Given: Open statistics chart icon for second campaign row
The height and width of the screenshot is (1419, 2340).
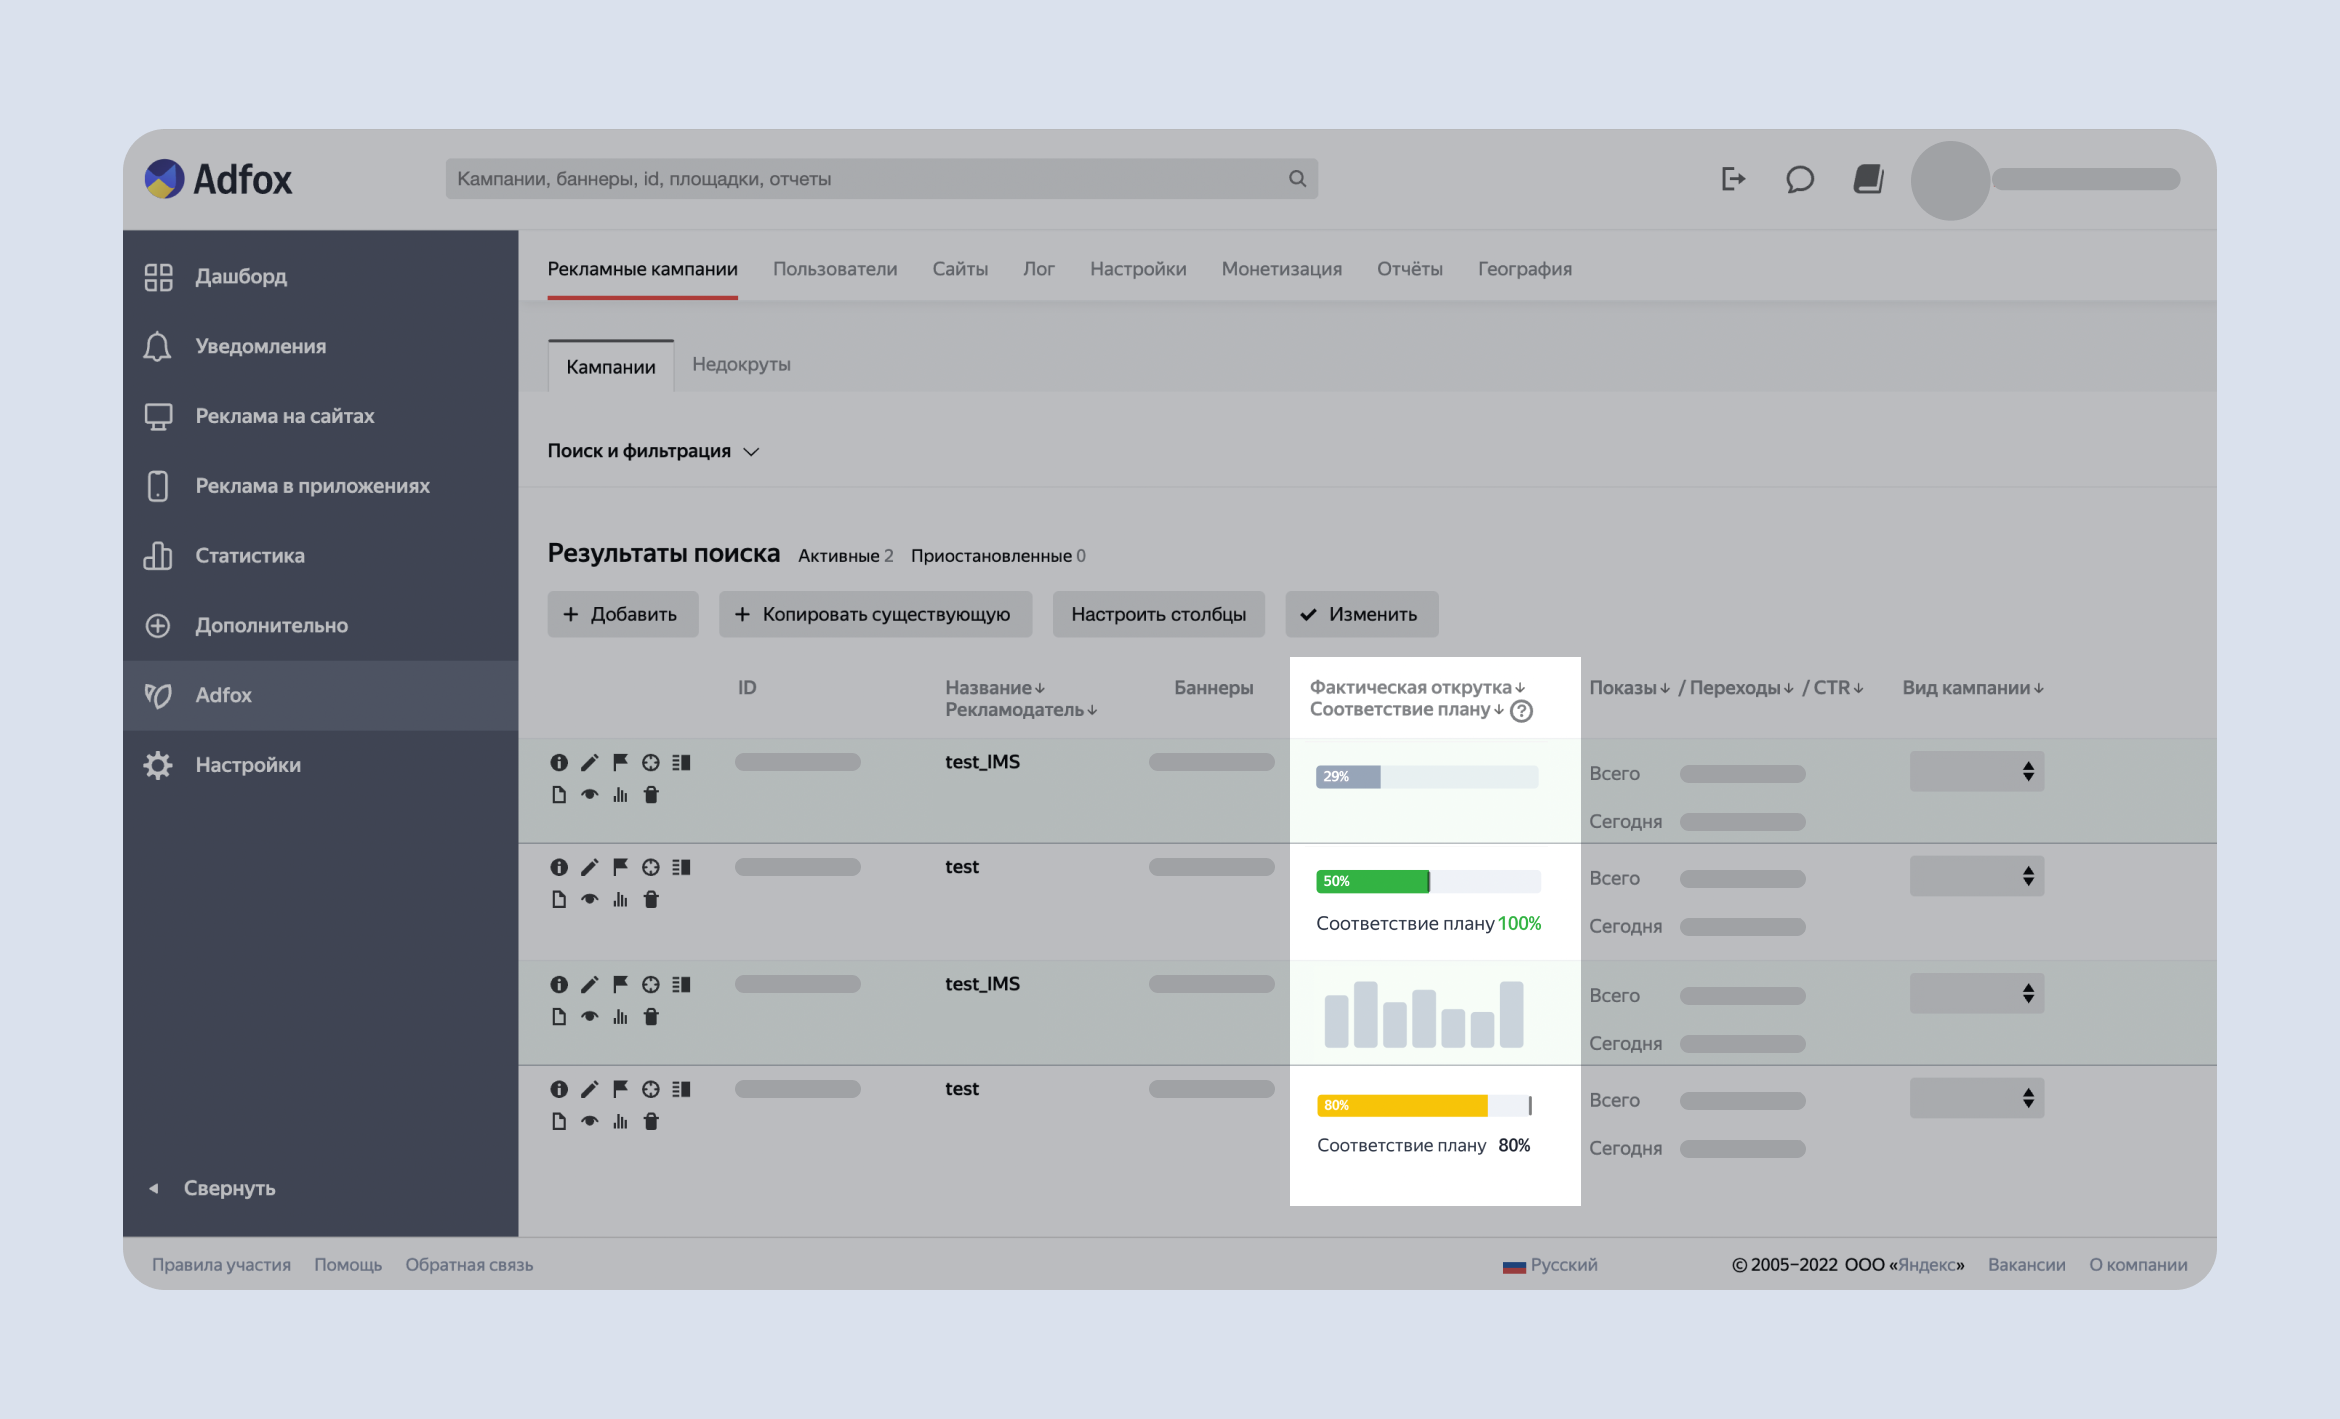Looking at the screenshot, I should coord(620,899).
